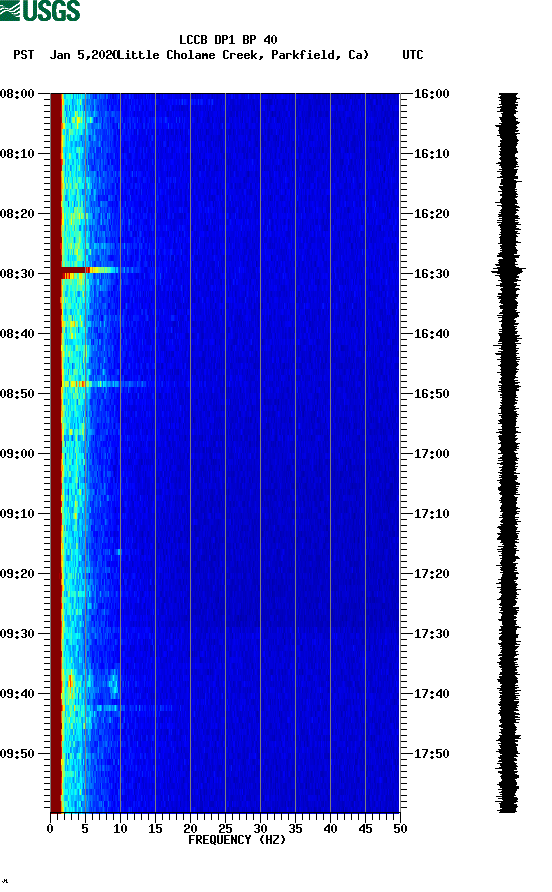The width and height of the screenshot is (552, 892).
Task: Click the 16:30 UTC time label
Action: pyautogui.click(x=431, y=274)
